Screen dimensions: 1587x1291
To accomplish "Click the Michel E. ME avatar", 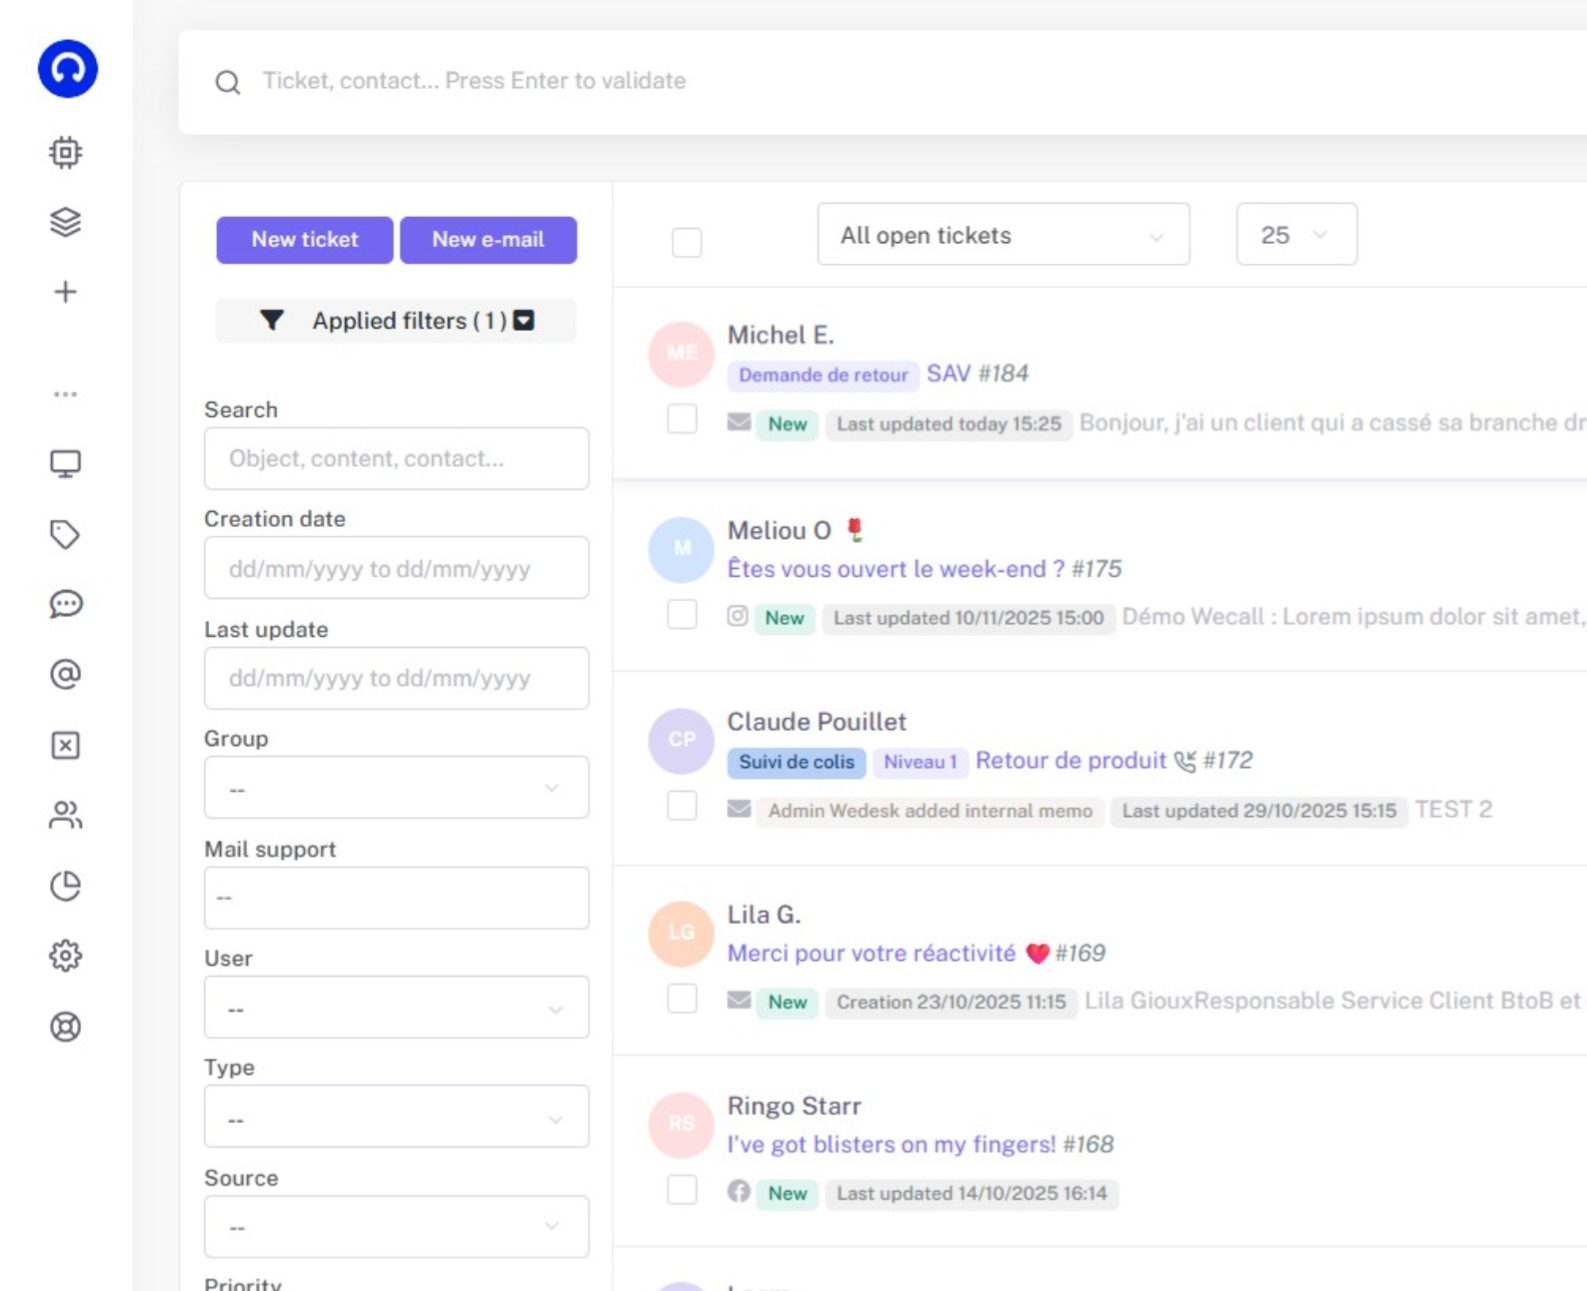I will [x=681, y=353].
